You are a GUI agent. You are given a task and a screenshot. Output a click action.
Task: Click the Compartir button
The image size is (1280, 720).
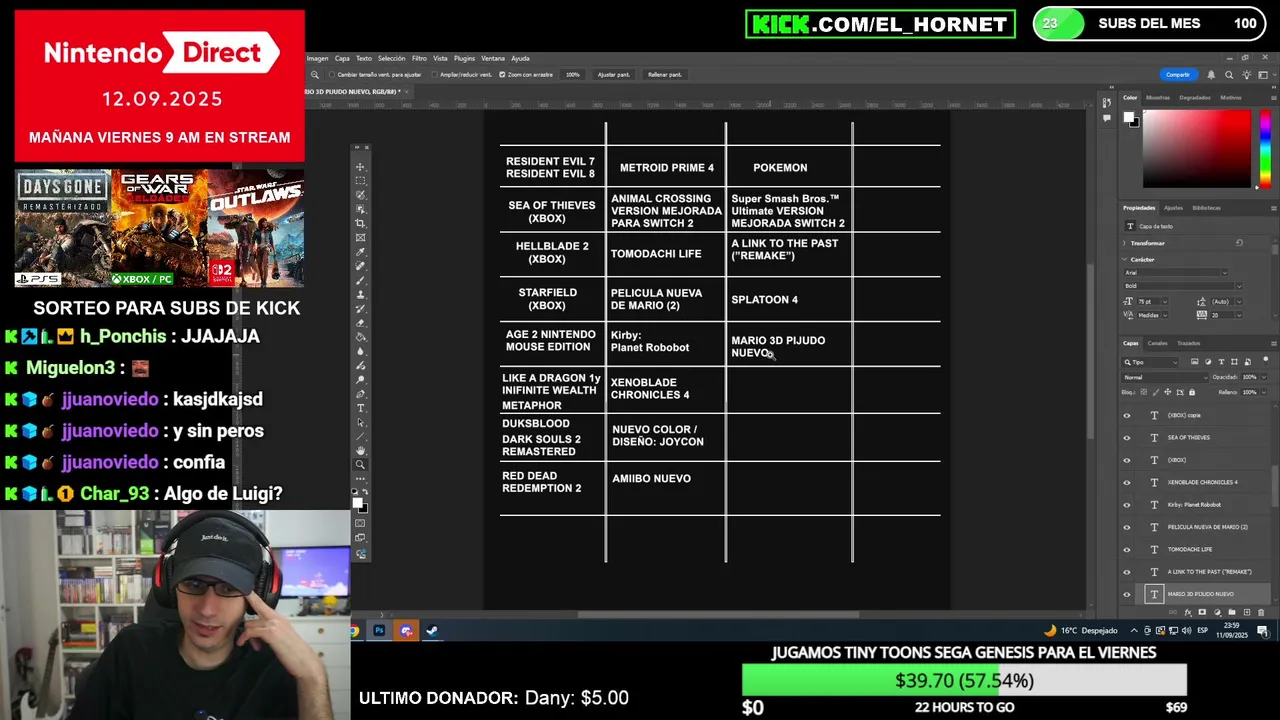(1178, 75)
